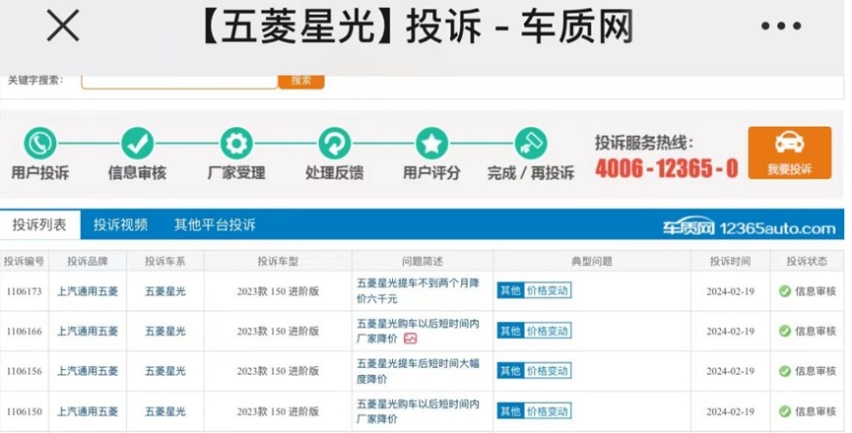852x433 pixels.
Task: Open 上汽通用五菱 brand link in row 1106166
Action: click(87, 331)
